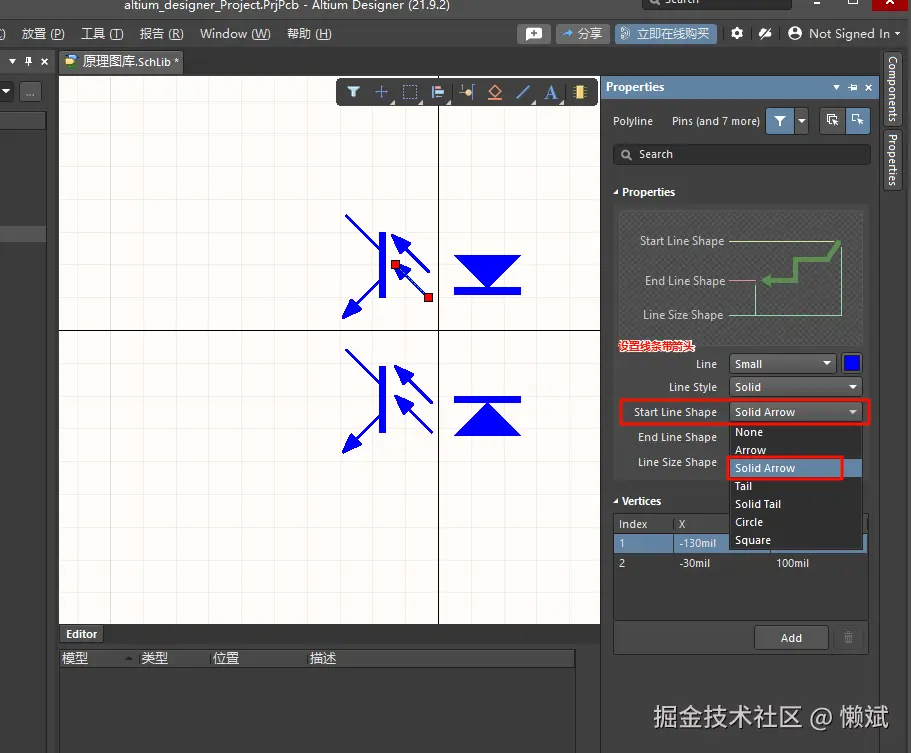Viewport: 911px width, 753px height.
Task: Open the Line width Small dropdown
Action: [782, 364]
